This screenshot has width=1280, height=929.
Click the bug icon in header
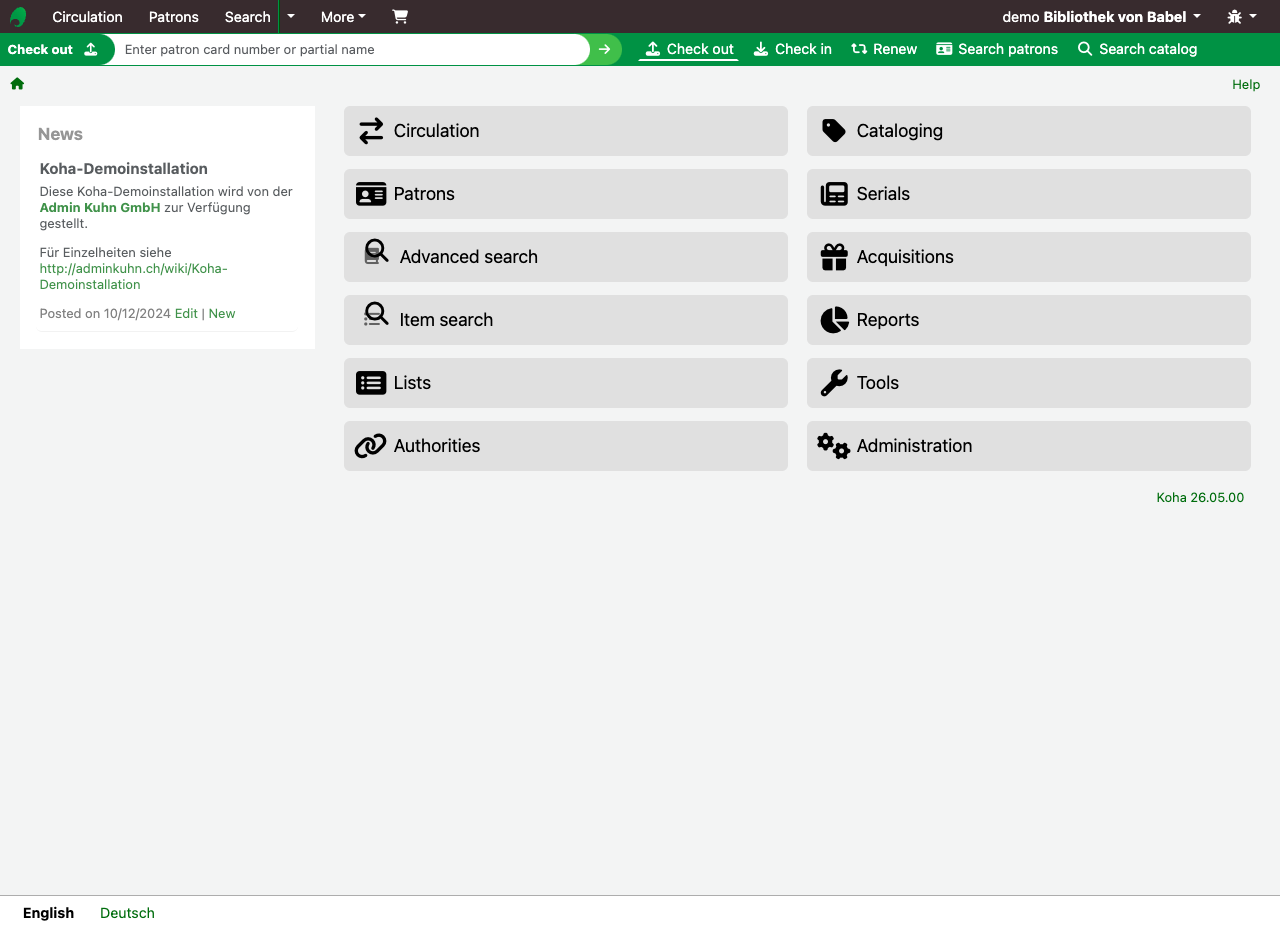[1235, 17]
